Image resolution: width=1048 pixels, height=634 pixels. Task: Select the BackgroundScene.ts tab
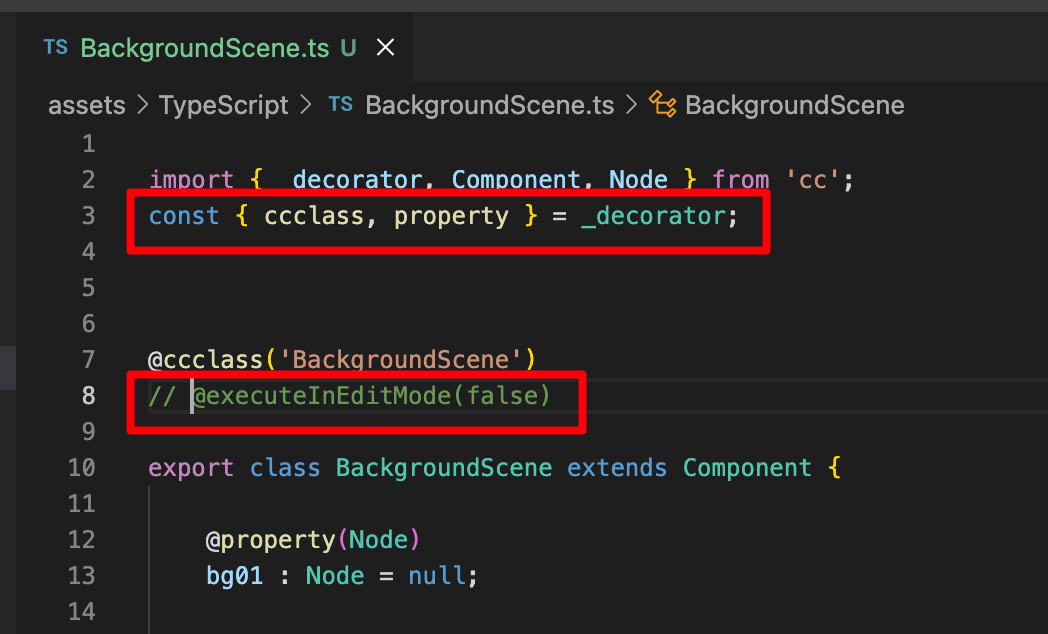pyautogui.click(x=205, y=48)
